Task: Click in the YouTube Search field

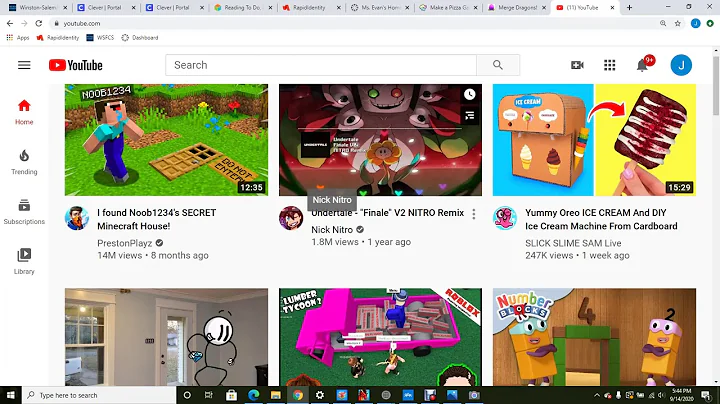Action: pos(321,65)
